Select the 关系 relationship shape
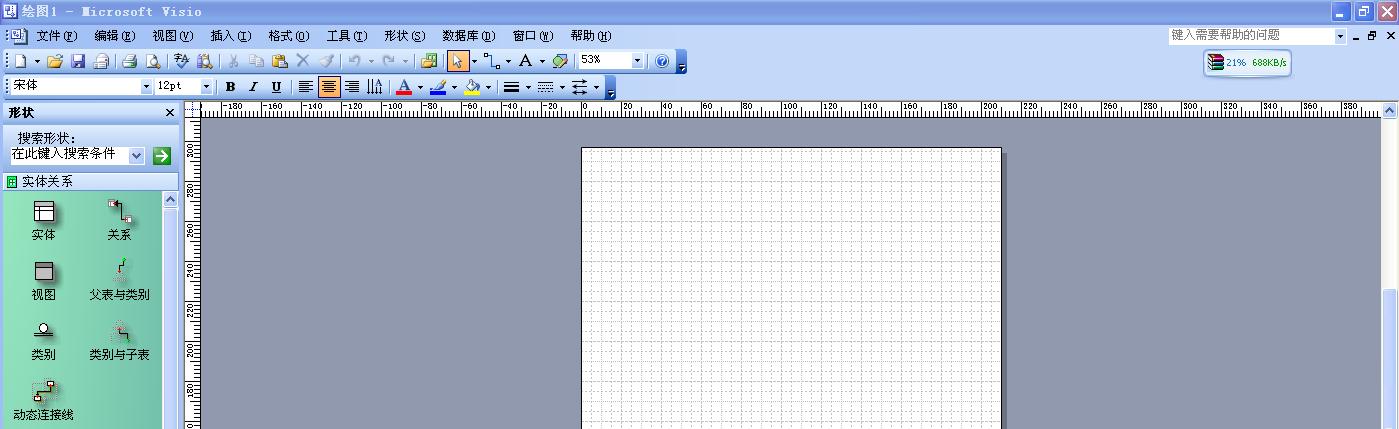The image size is (1399, 429). click(119, 221)
